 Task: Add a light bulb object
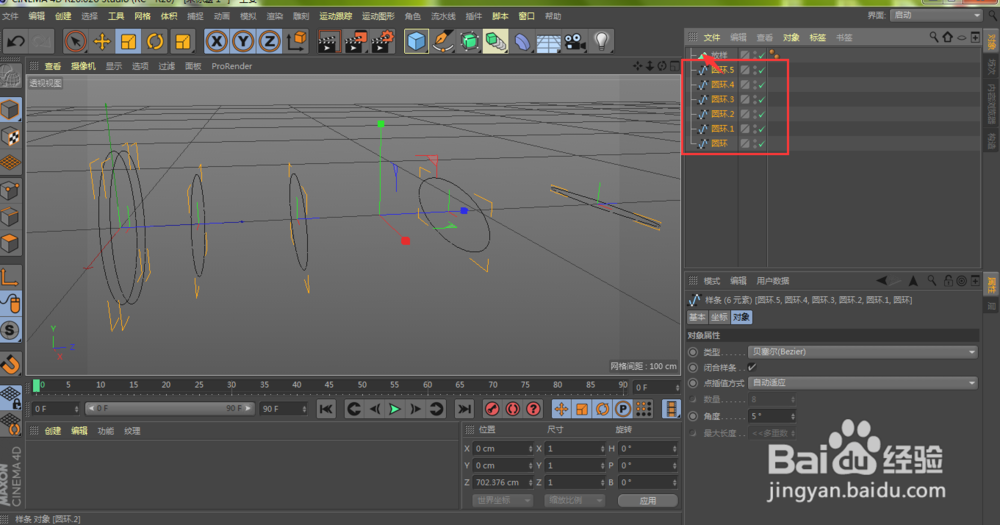(601, 42)
